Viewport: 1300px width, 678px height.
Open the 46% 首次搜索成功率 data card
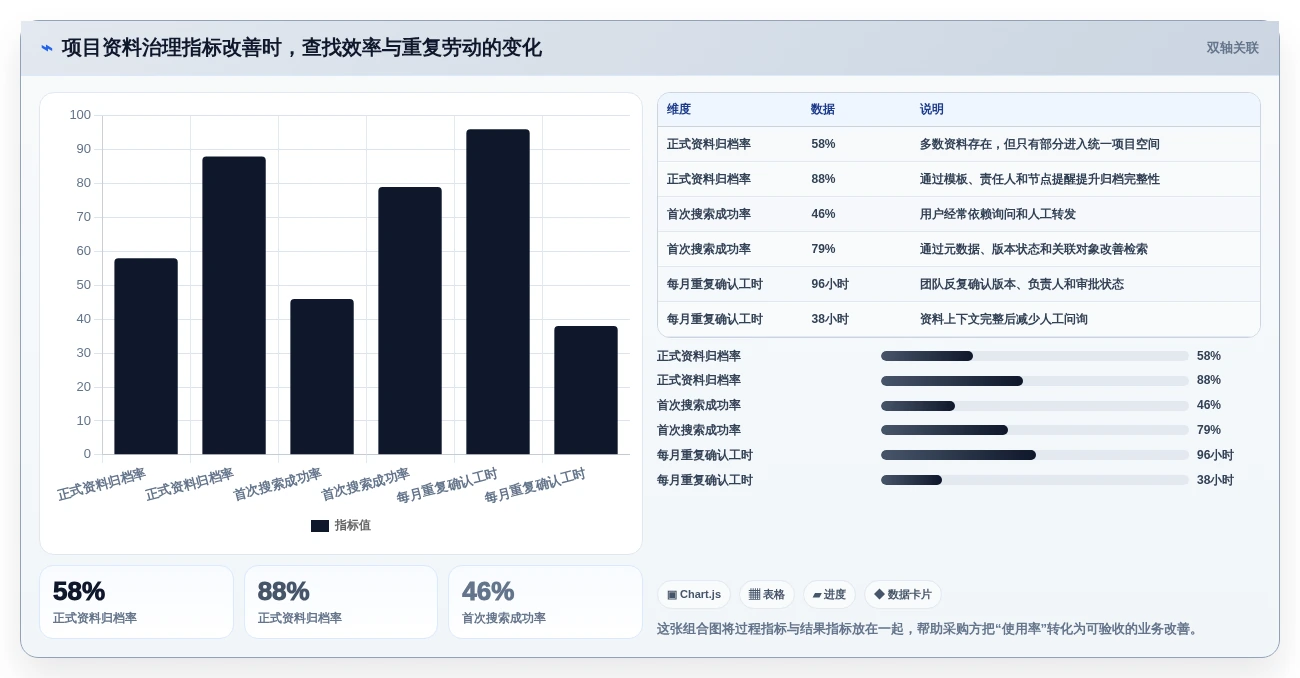click(x=545, y=602)
